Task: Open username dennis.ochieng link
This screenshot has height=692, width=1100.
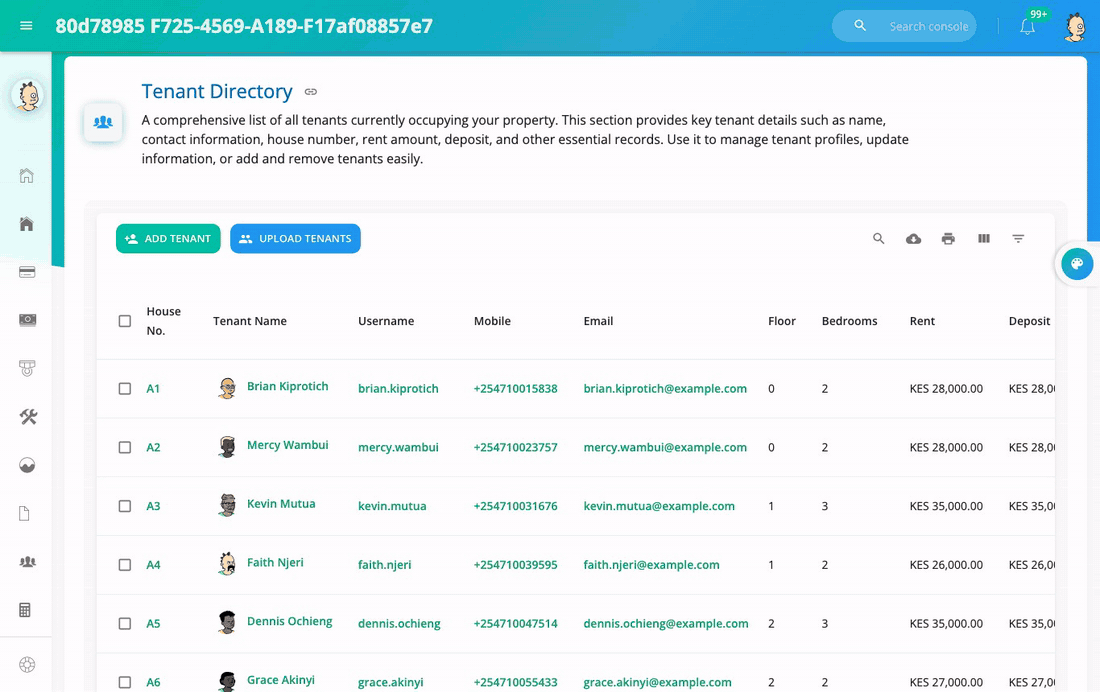Action: pos(399,623)
